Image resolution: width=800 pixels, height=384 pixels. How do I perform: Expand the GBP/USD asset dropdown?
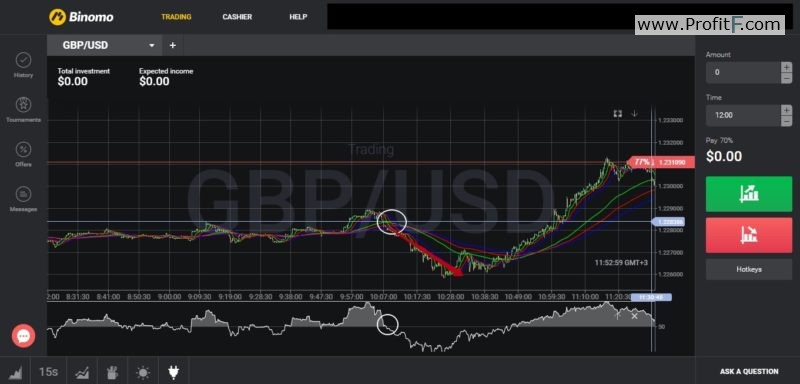click(152, 45)
